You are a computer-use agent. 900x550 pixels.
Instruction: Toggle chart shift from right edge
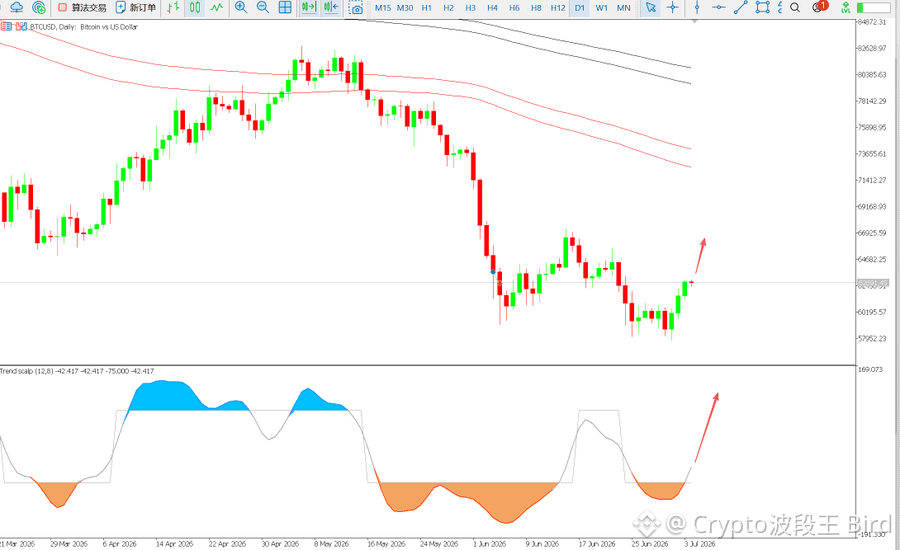pyautogui.click(x=331, y=7)
